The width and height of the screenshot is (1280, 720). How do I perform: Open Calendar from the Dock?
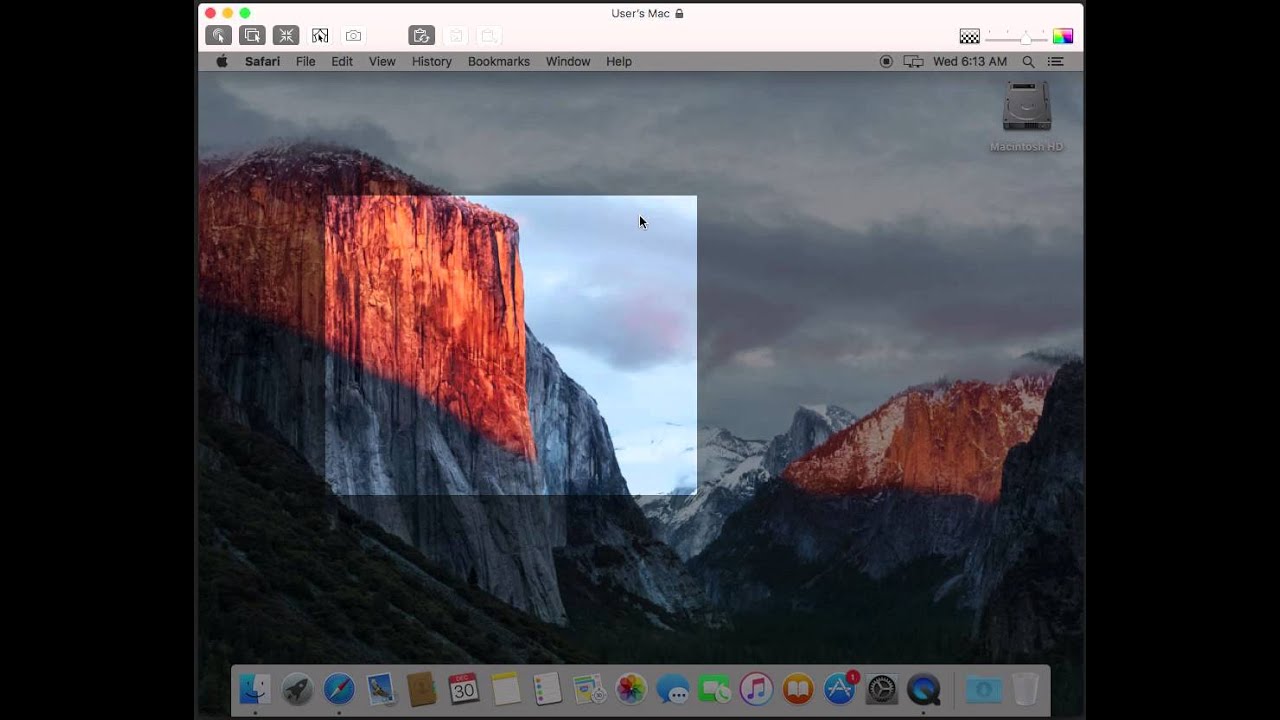pyautogui.click(x=464, y=689)
